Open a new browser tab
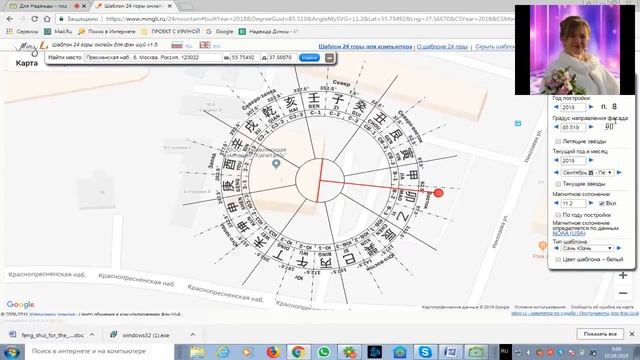This screenshot has width=640, height=360. (186, 6)
